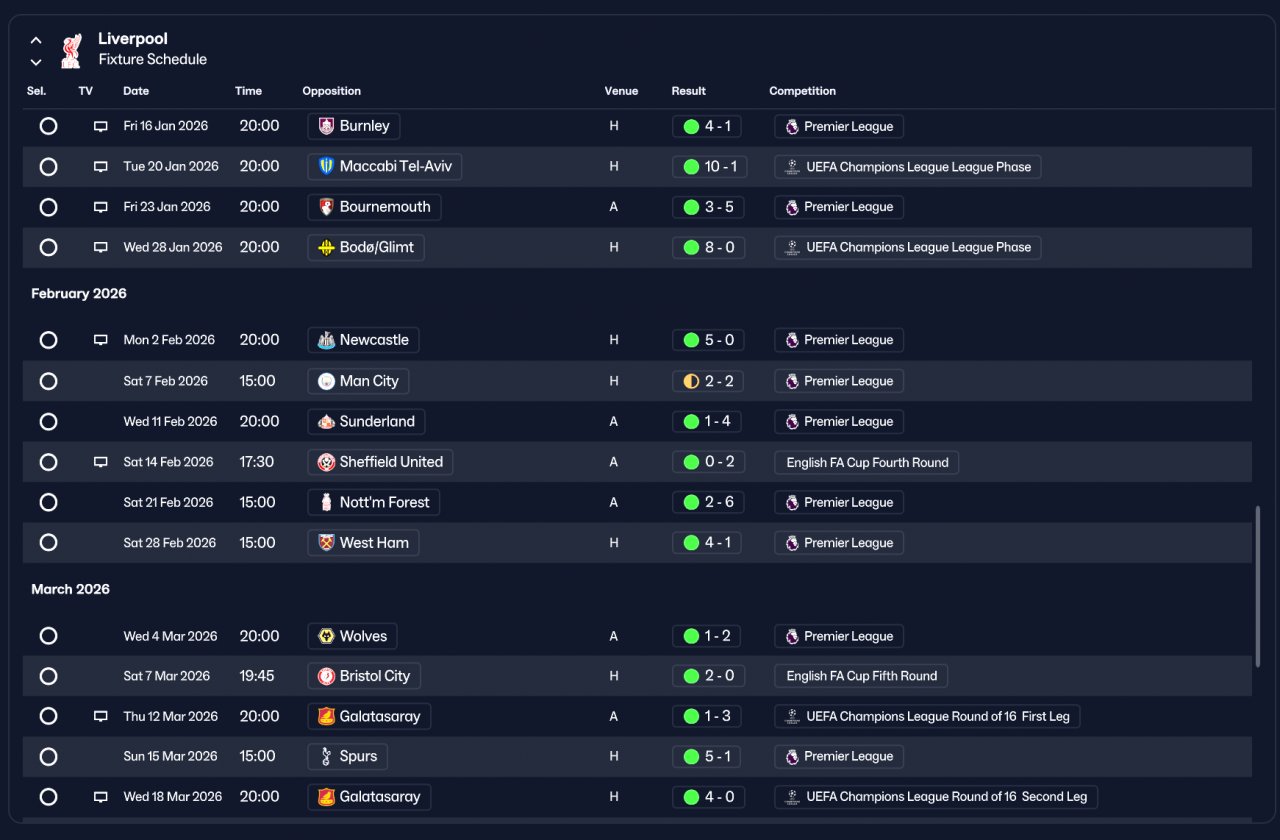Sort by the Competition column header
This screenshot has width=1280, height=840.
click(802, 91)
